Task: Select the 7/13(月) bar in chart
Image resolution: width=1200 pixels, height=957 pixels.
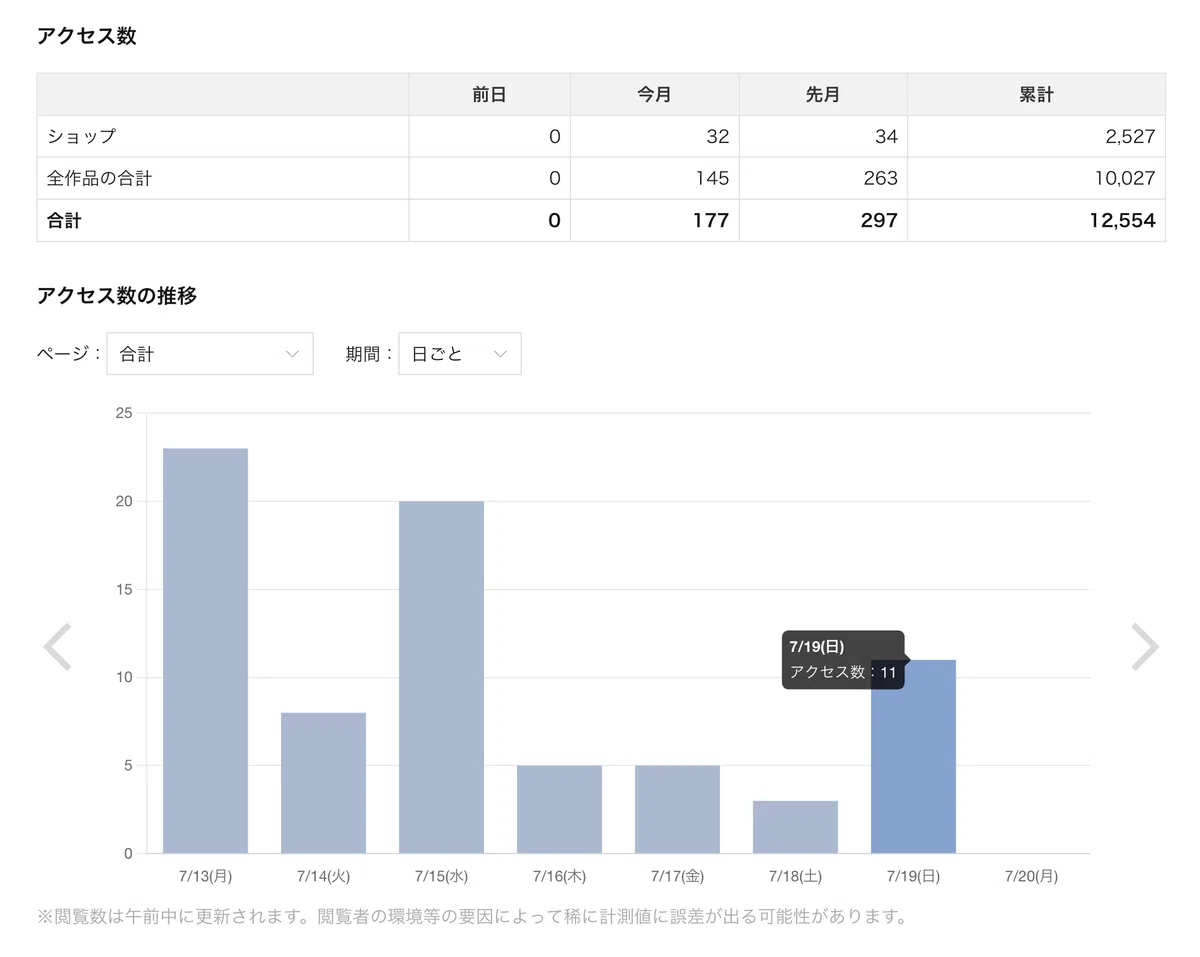Action: coord(205,651)
